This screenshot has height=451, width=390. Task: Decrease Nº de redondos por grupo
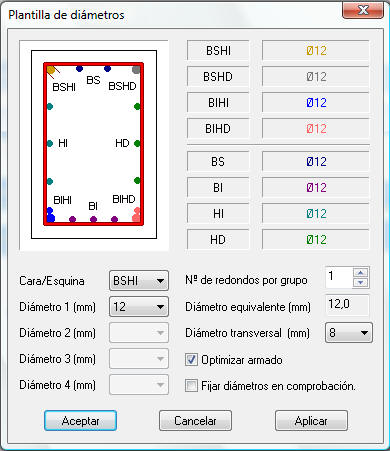point(360,283)
